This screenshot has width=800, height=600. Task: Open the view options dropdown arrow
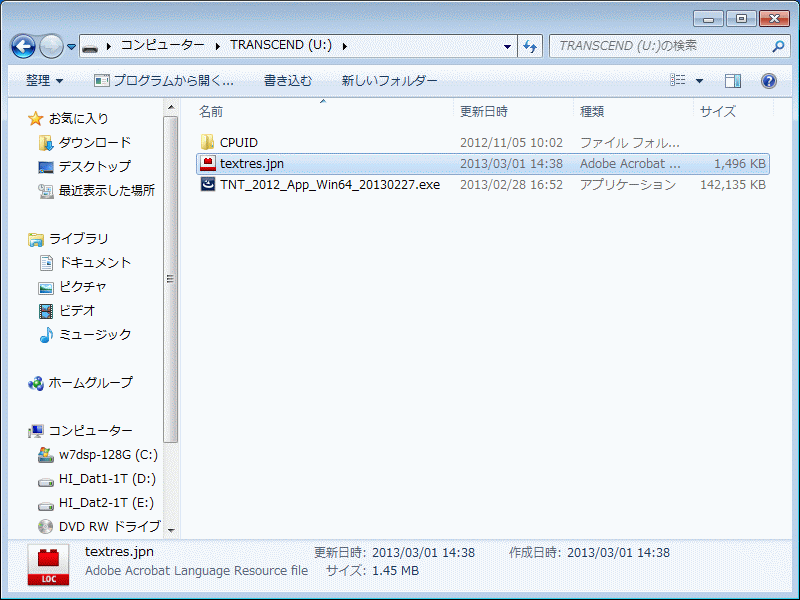[699, 81]
